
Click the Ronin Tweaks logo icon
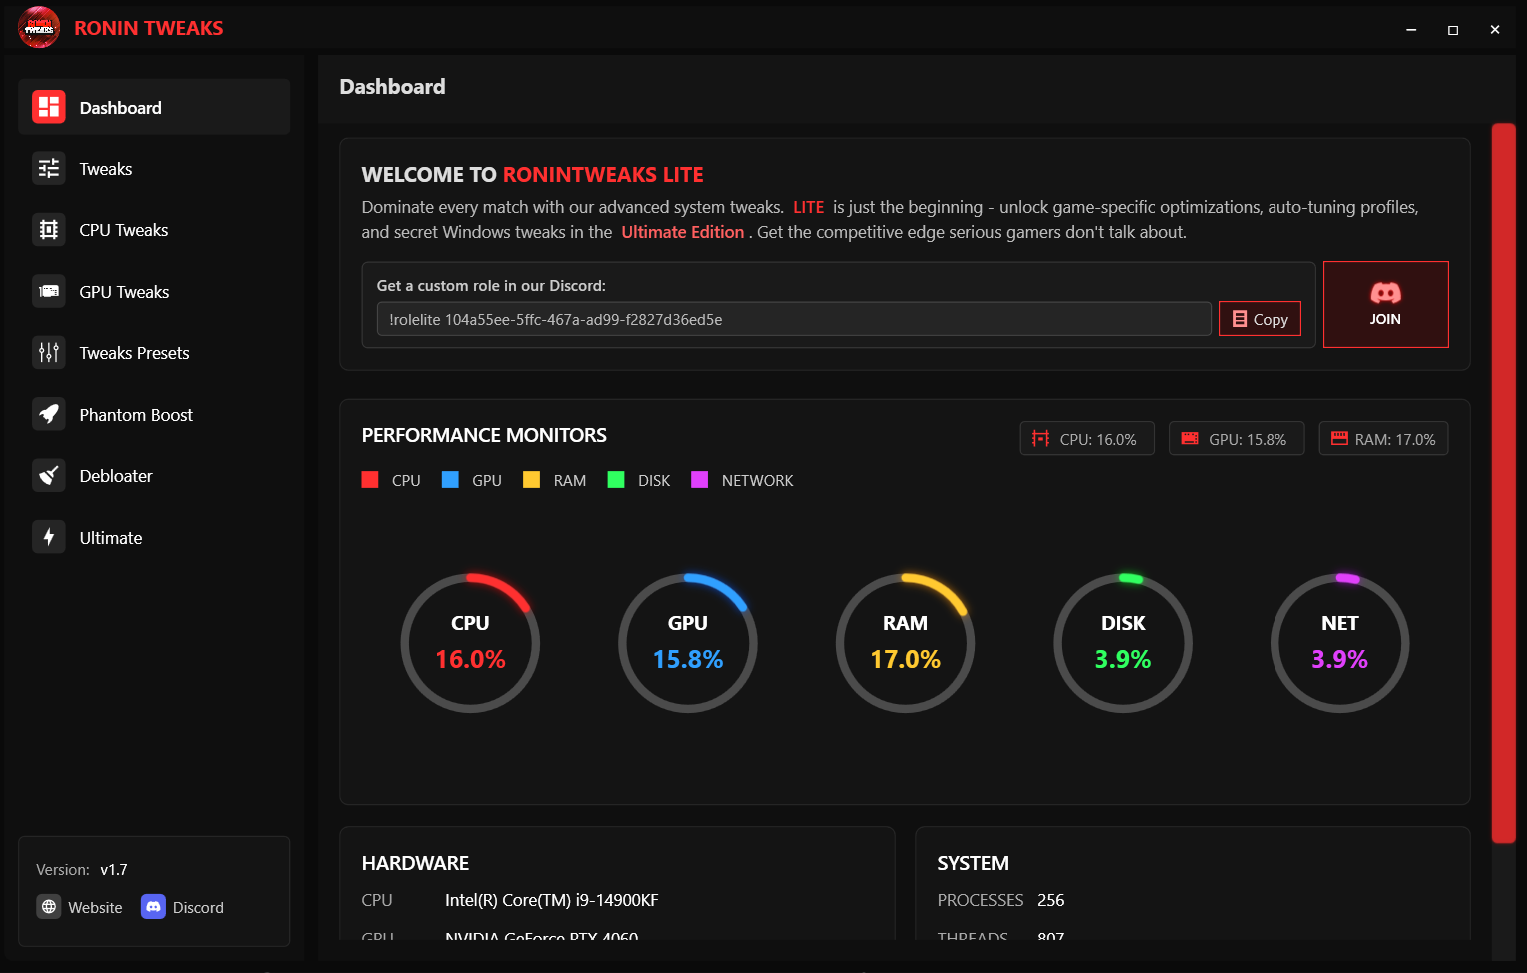(39, 28)
